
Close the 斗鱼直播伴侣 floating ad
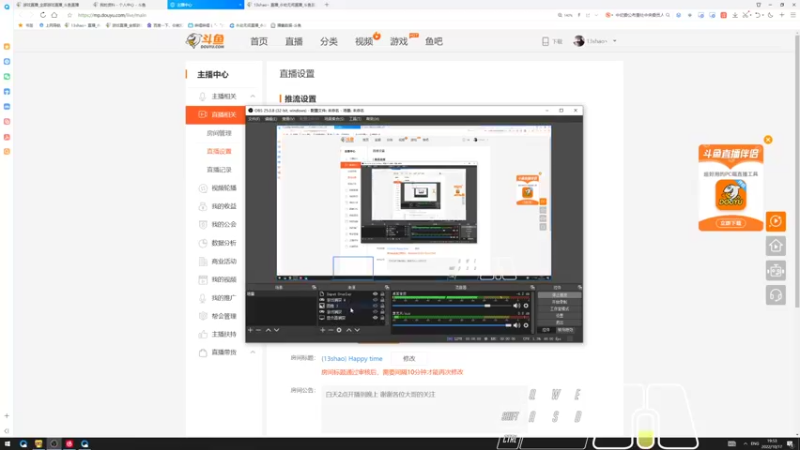coord(768,140)
